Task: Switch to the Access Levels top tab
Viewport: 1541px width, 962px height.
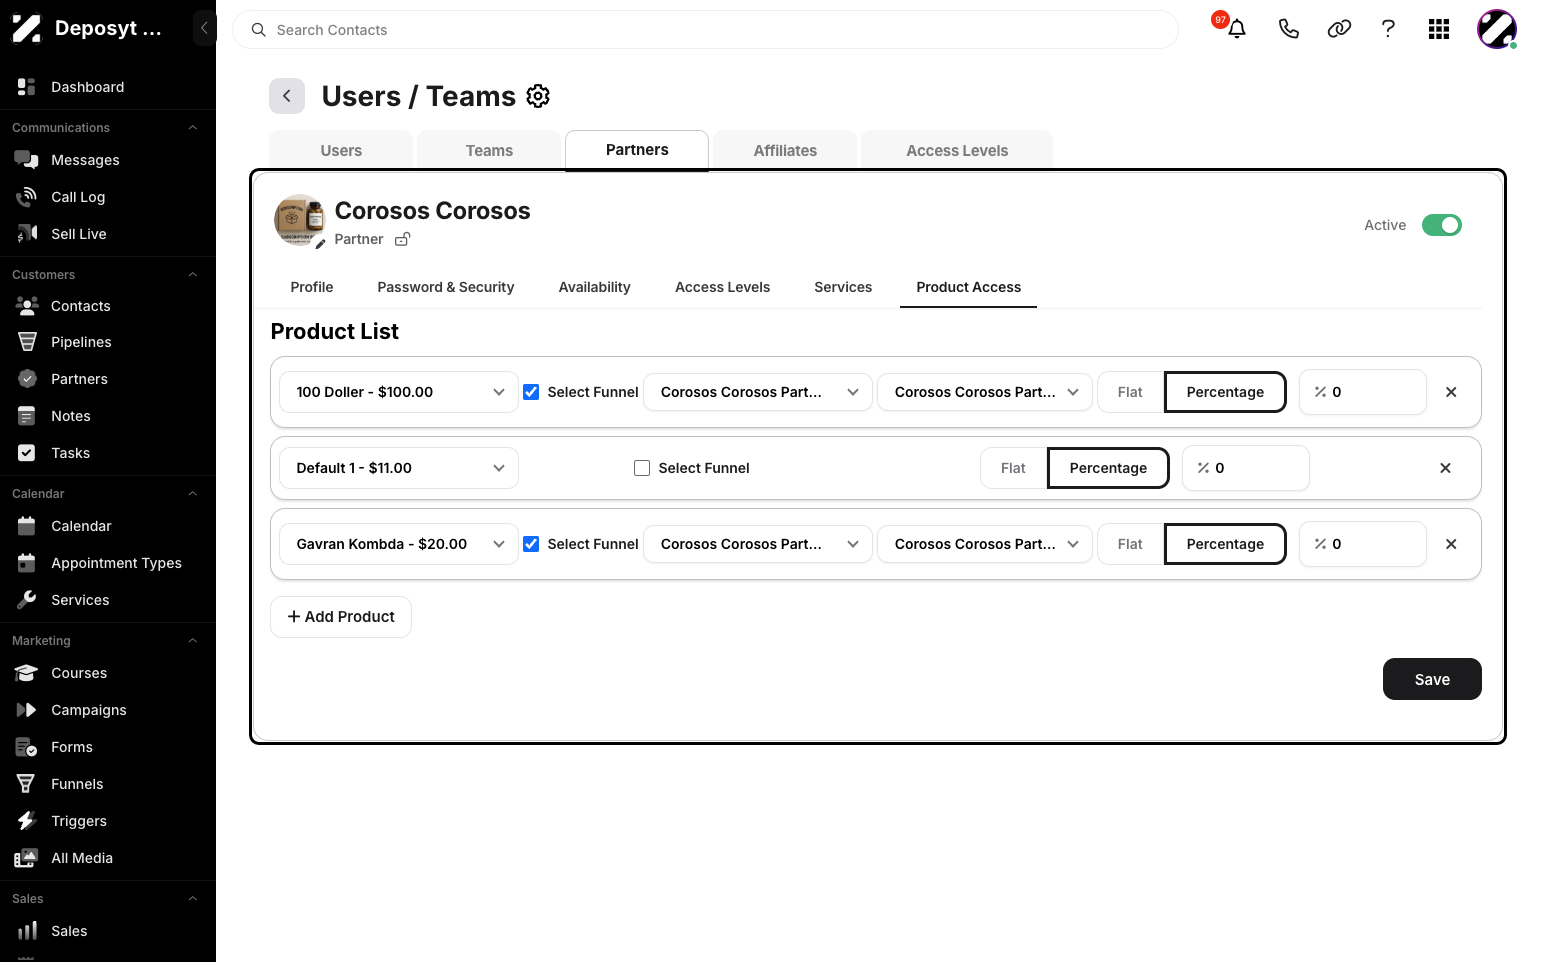Action: pyautogui.click(x=957, y=150)
